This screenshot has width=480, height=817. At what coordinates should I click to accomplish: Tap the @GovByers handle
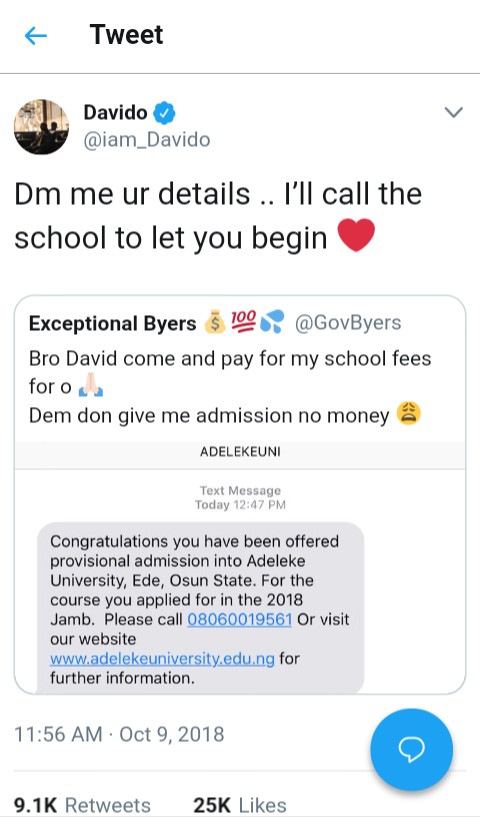click(x=348, y=323)
